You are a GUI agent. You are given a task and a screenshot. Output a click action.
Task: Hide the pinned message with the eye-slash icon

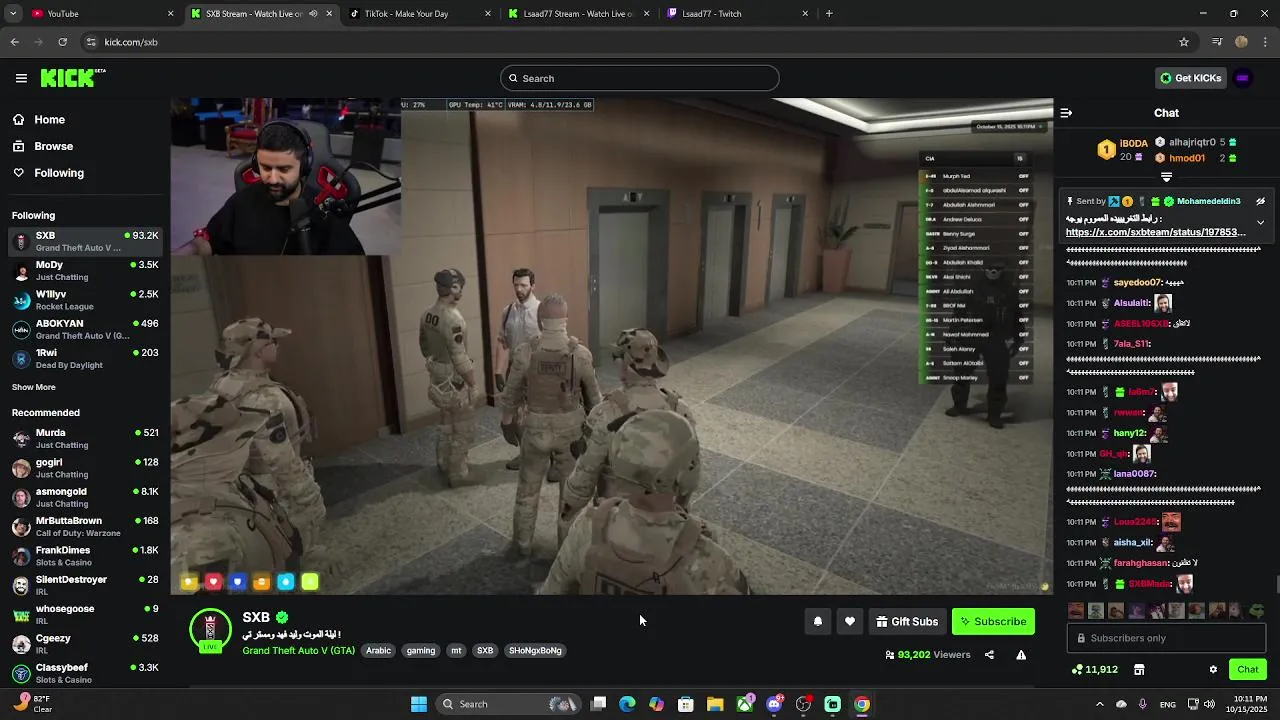click(1261, 201)
